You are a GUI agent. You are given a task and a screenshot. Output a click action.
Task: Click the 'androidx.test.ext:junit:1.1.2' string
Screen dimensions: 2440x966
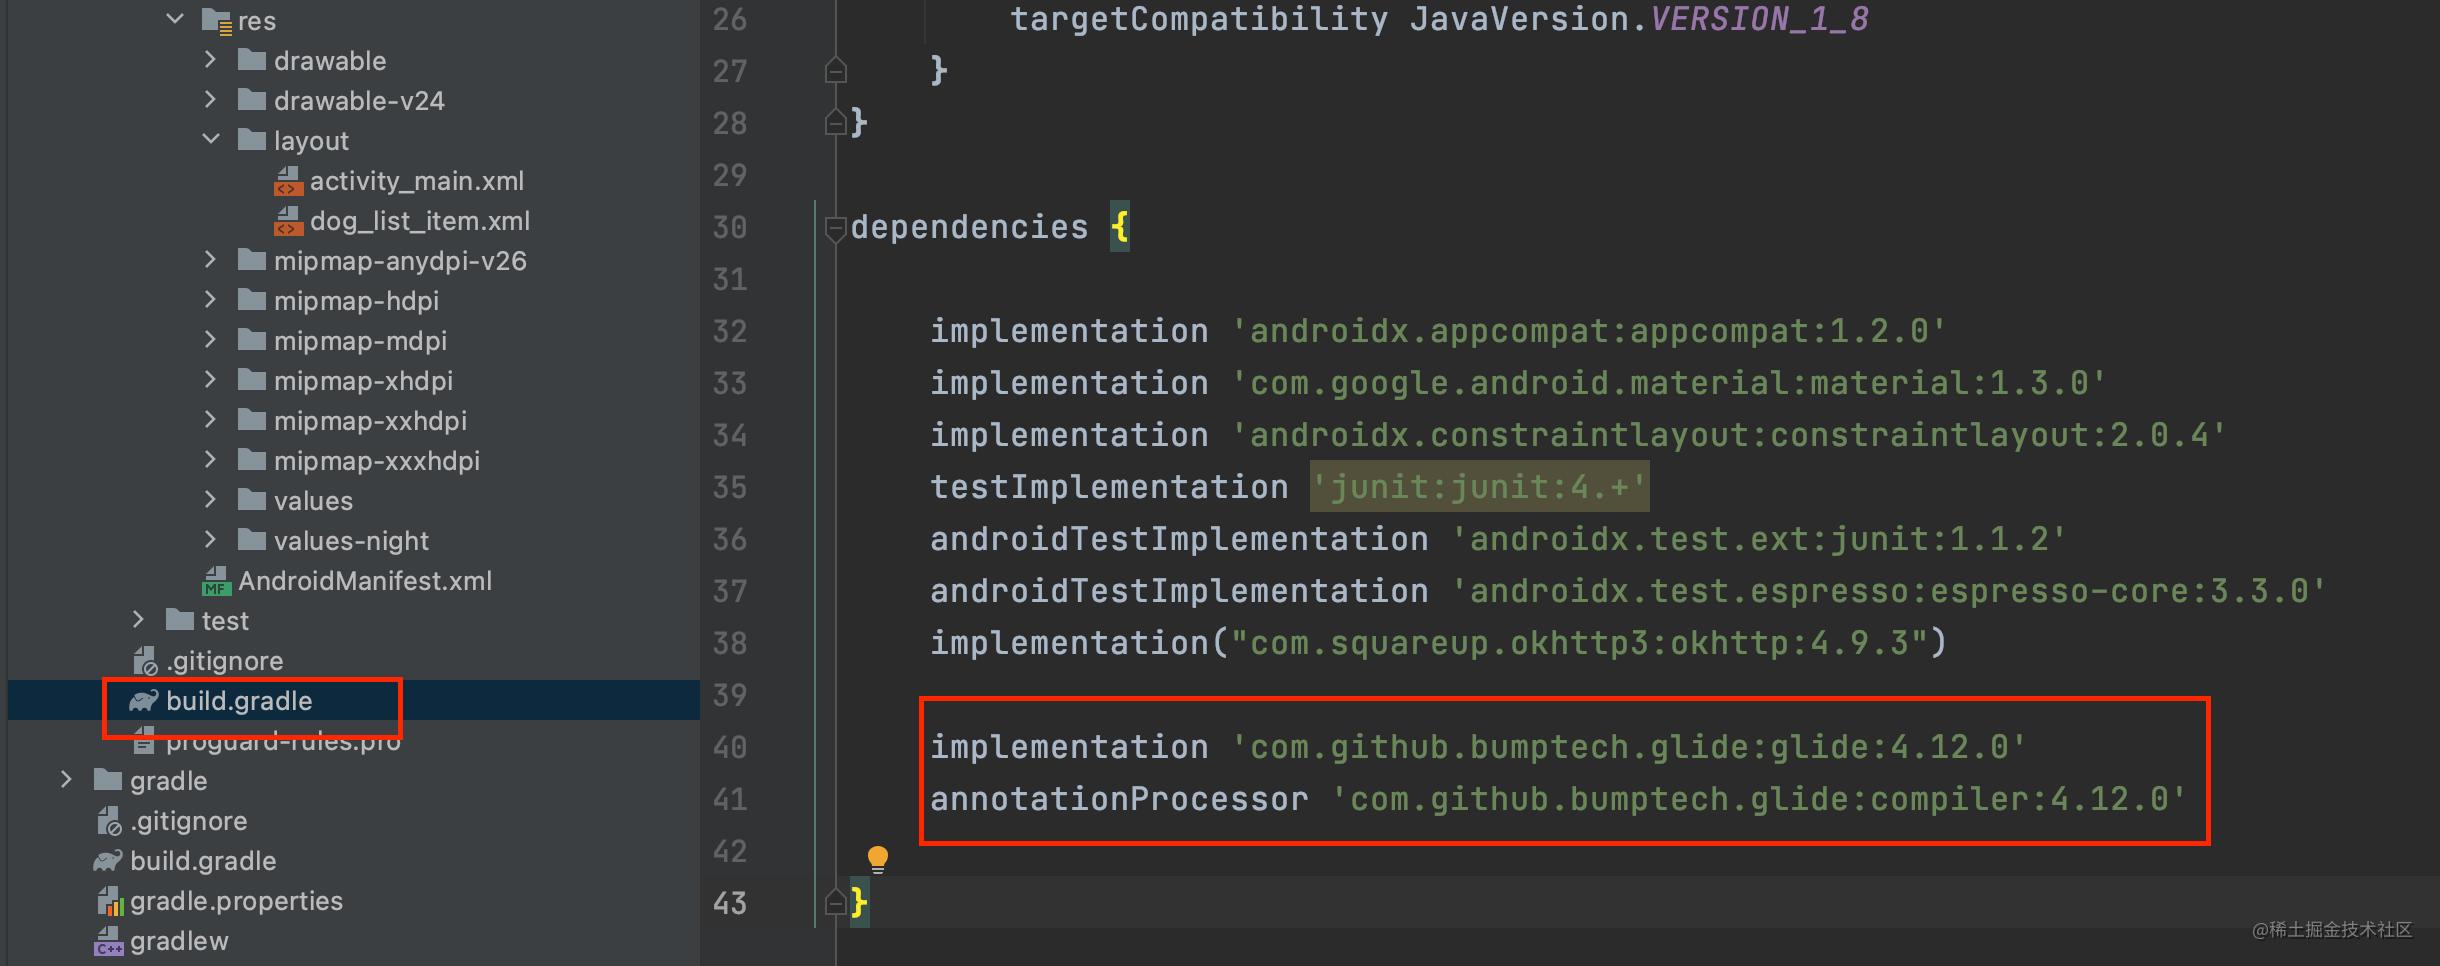[x=1759, y=539]
